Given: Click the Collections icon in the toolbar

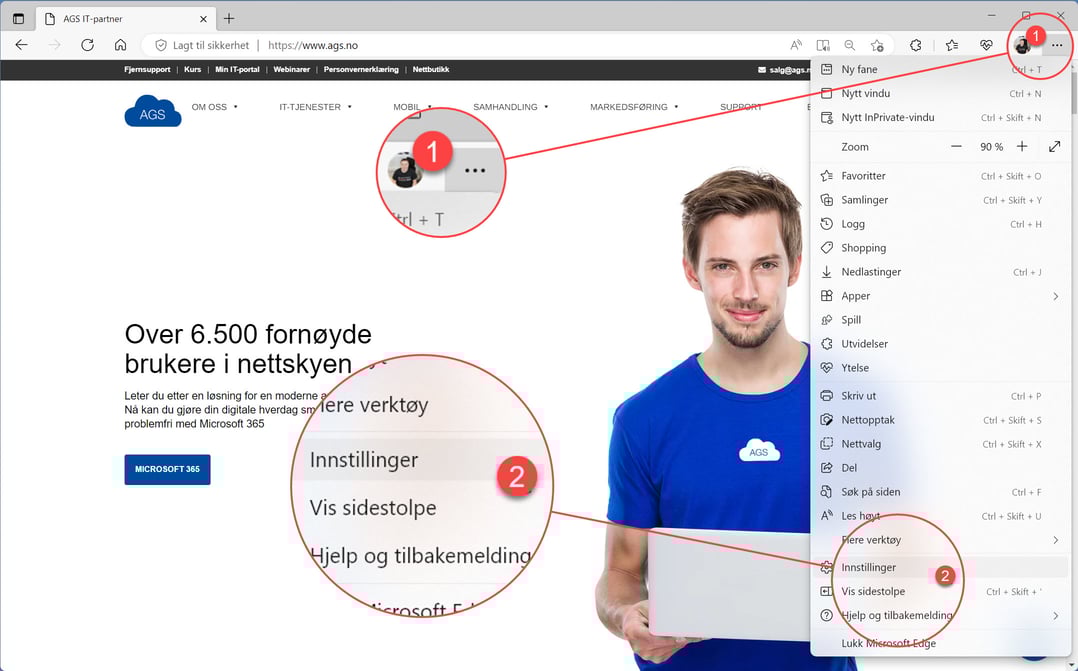Looking at the screenshot, I should coord(952,45).
